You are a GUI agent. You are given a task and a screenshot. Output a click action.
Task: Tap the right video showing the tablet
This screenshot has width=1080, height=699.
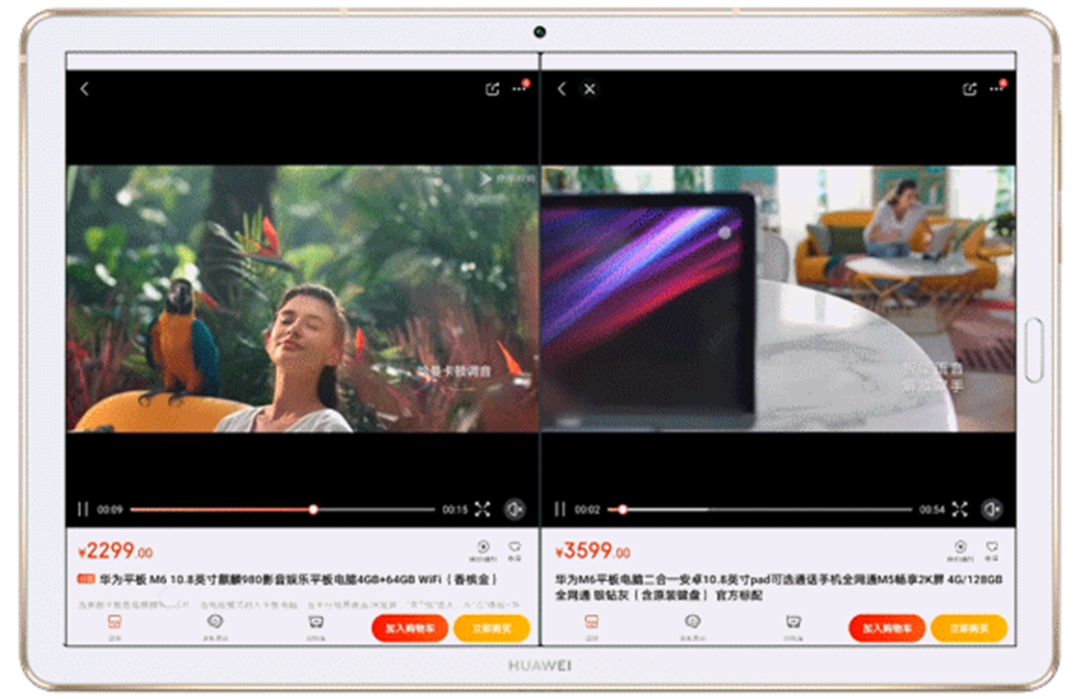tap(779, 299)
